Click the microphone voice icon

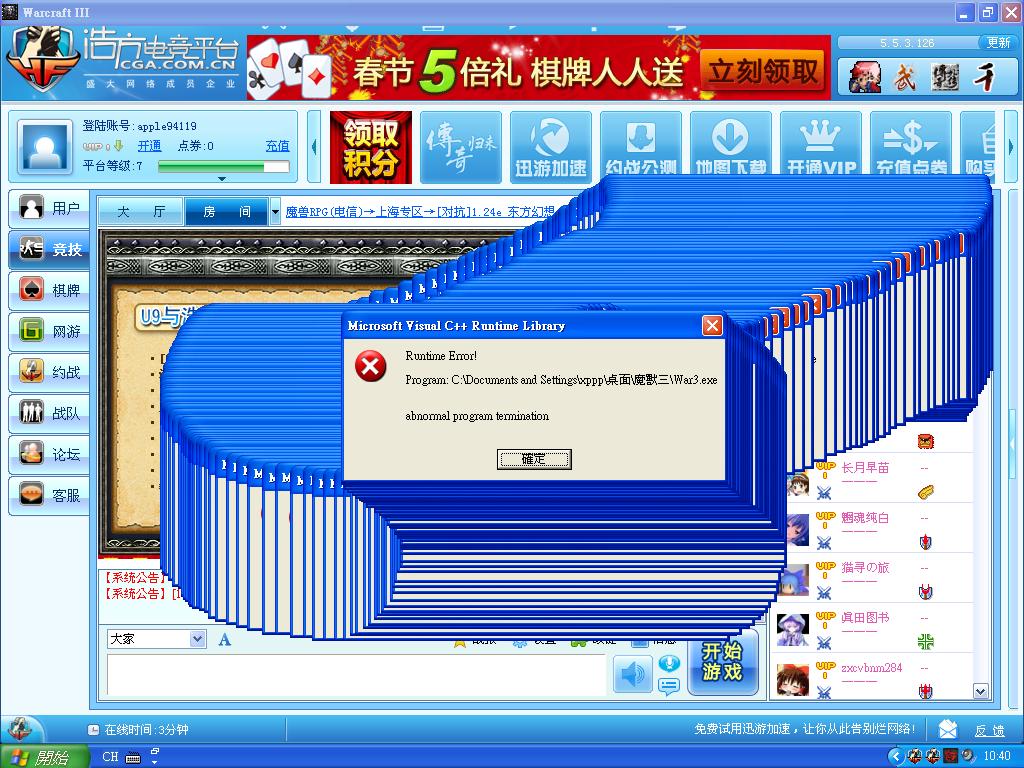coord(669,664)
